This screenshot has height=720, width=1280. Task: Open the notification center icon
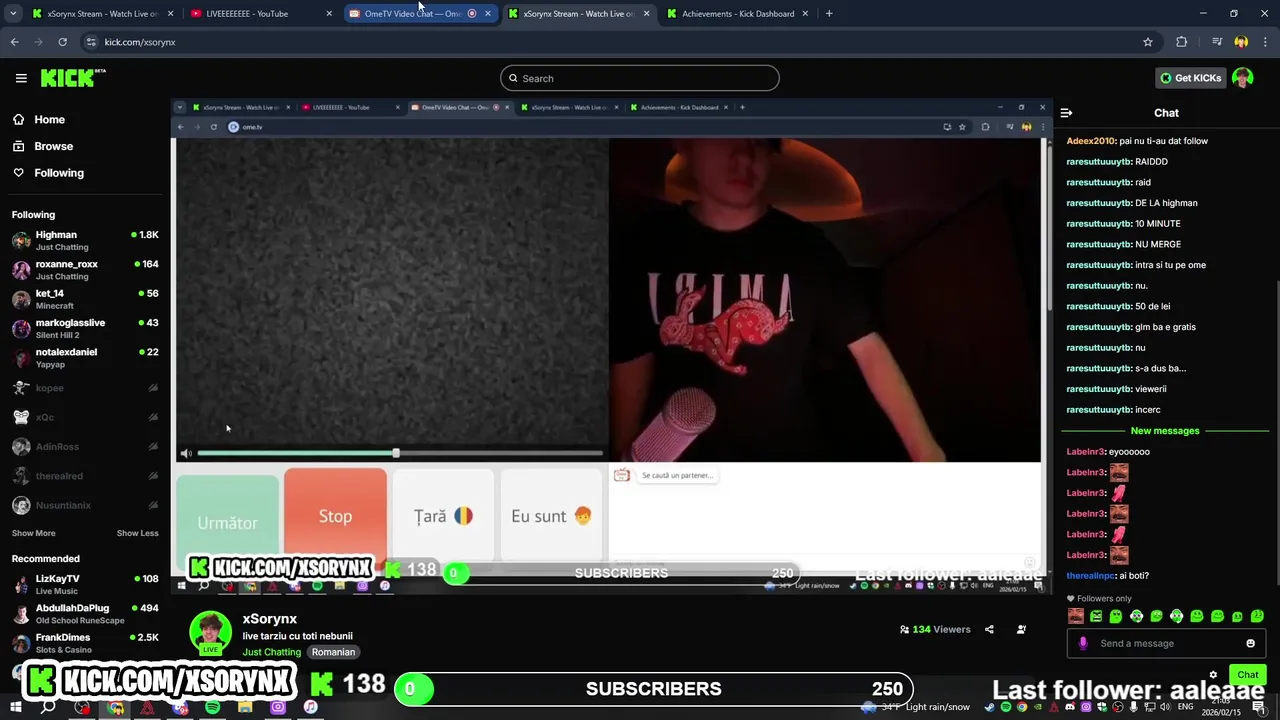click(x=1258, y=707)
